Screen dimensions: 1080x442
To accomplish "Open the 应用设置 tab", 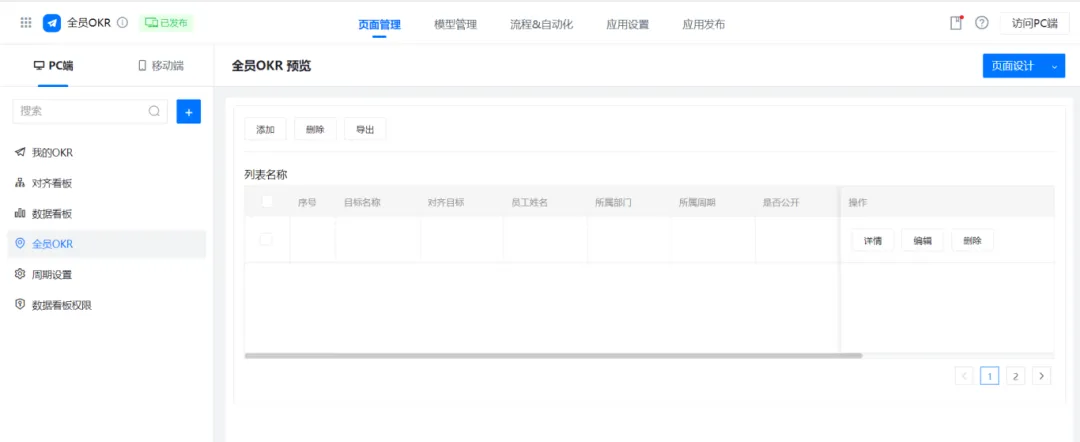I will tap(627, 25).
